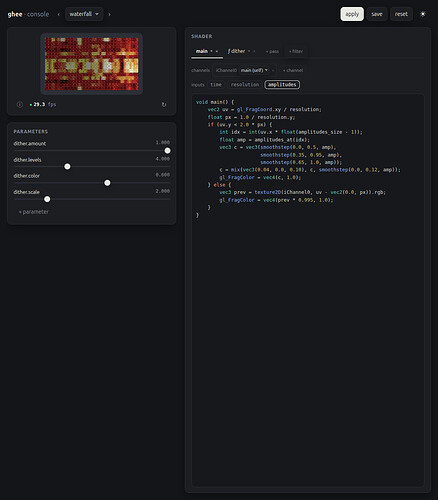Go to the next preset with the right chevron

[109, 14]
